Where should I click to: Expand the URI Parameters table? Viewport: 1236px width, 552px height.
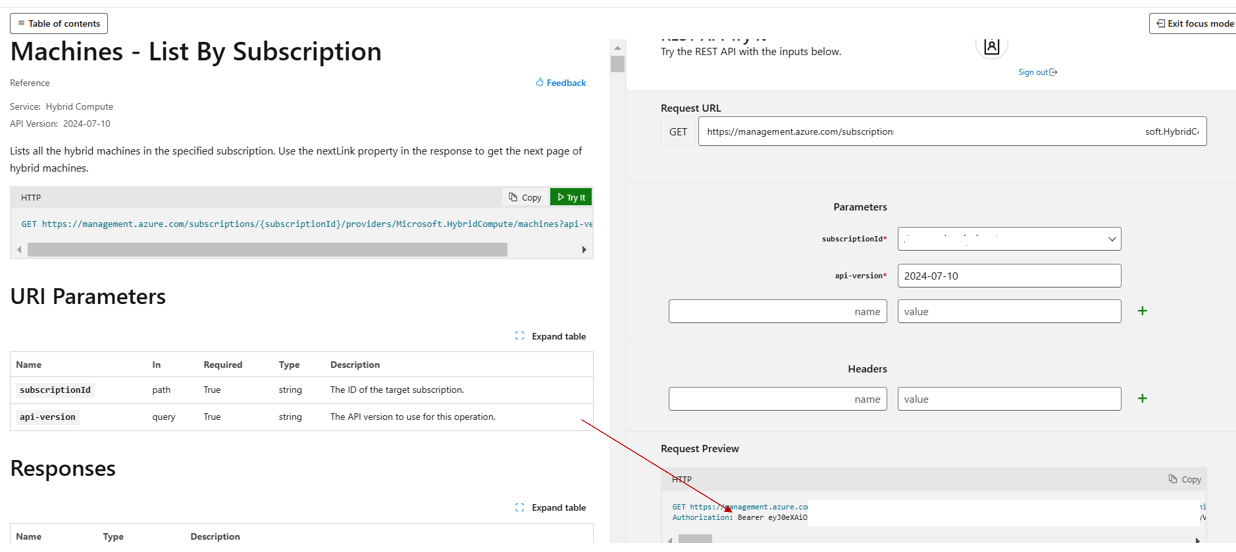(x=551, y=336)
